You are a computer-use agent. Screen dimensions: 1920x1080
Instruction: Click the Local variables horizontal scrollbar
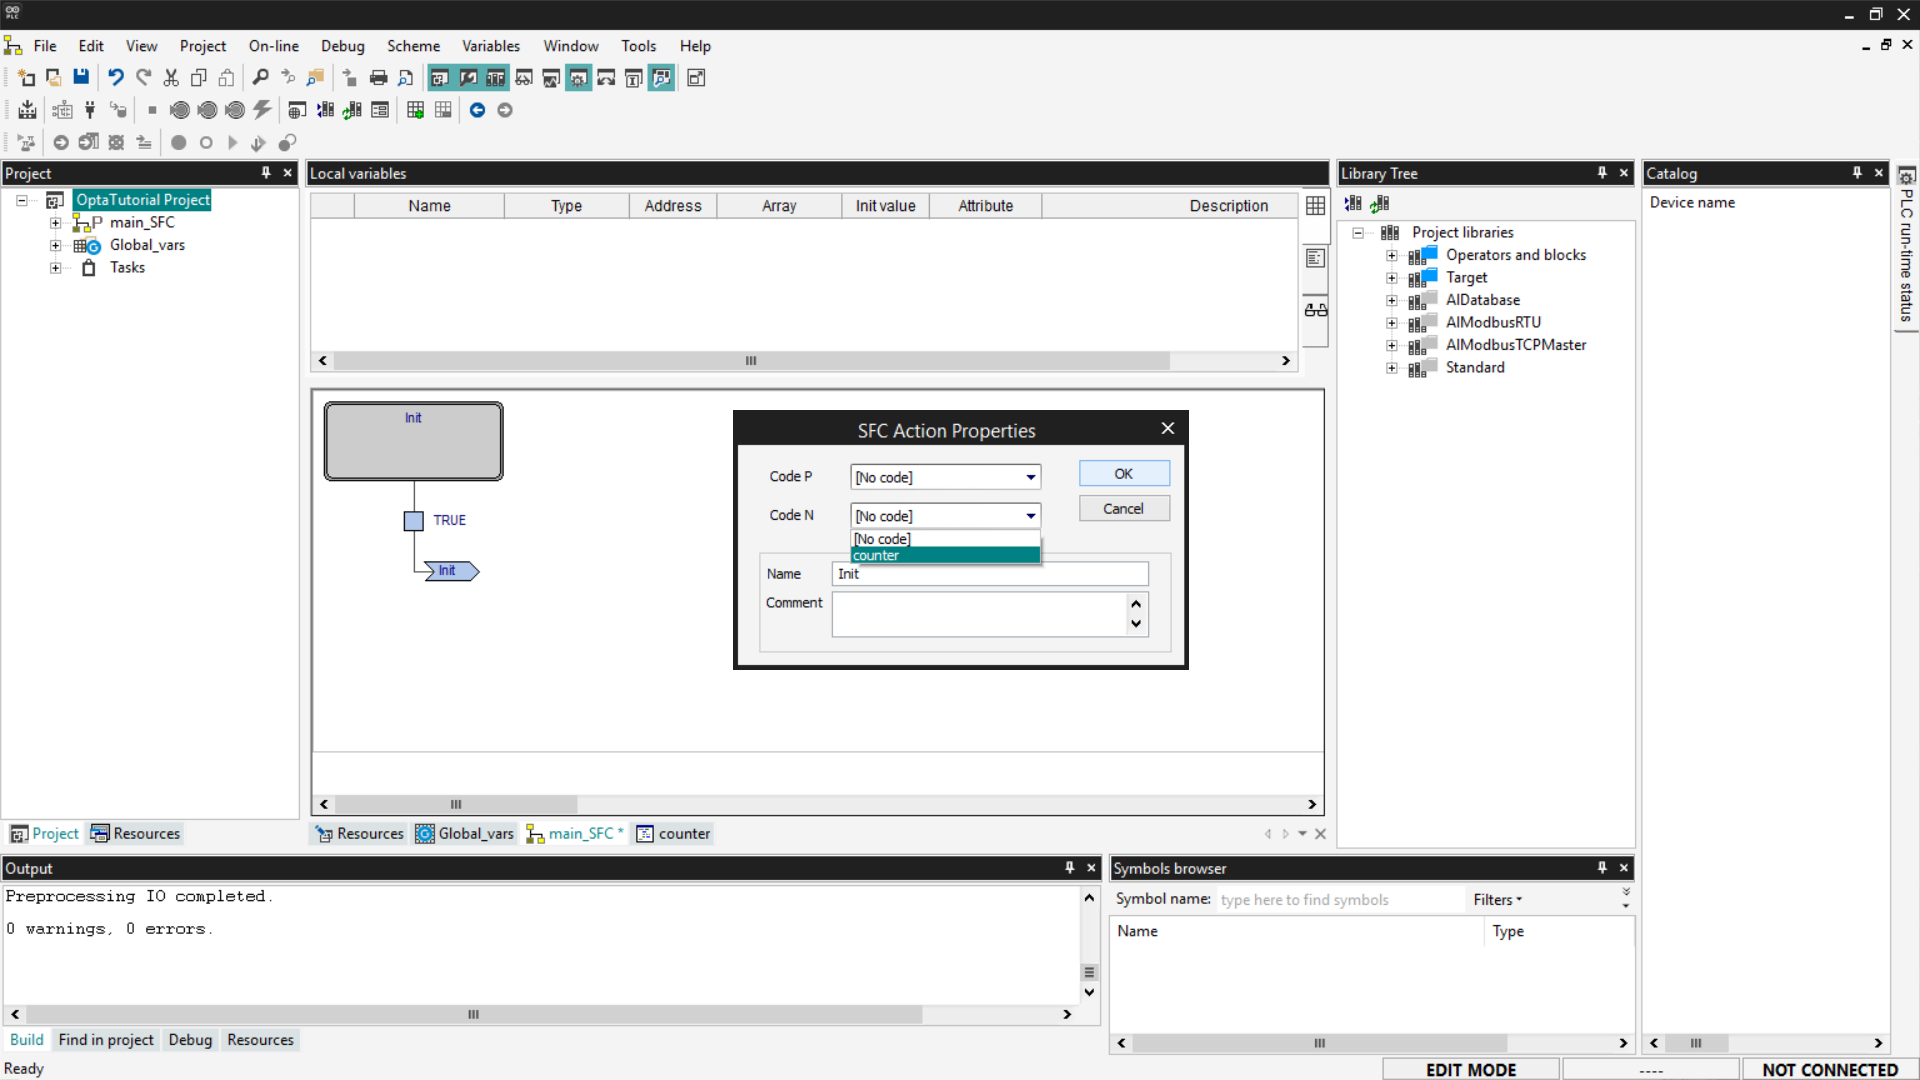[x=750, y=361]
